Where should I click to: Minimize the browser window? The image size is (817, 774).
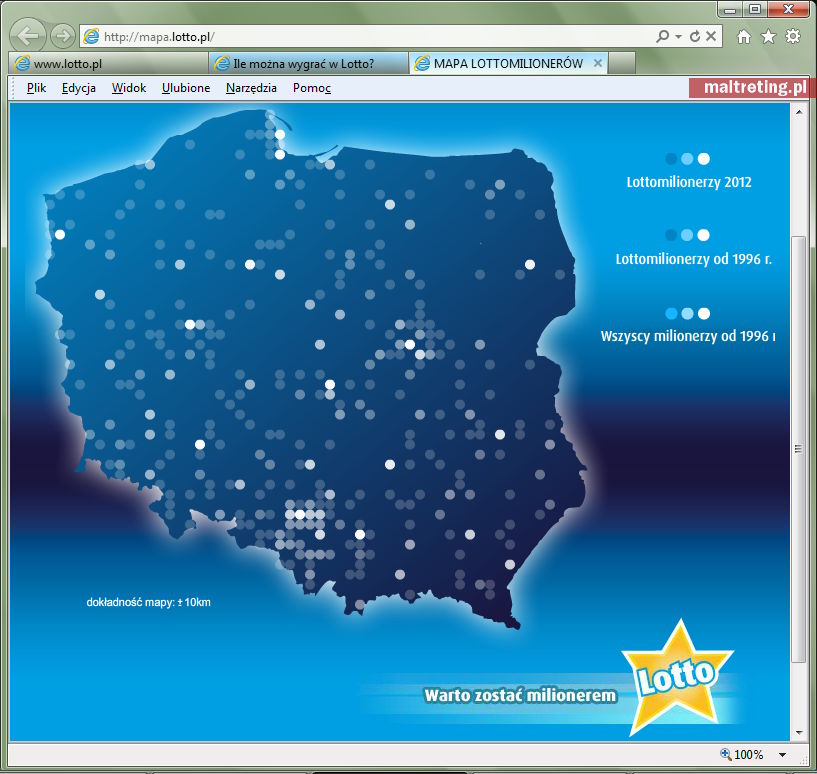coord(730,9)
